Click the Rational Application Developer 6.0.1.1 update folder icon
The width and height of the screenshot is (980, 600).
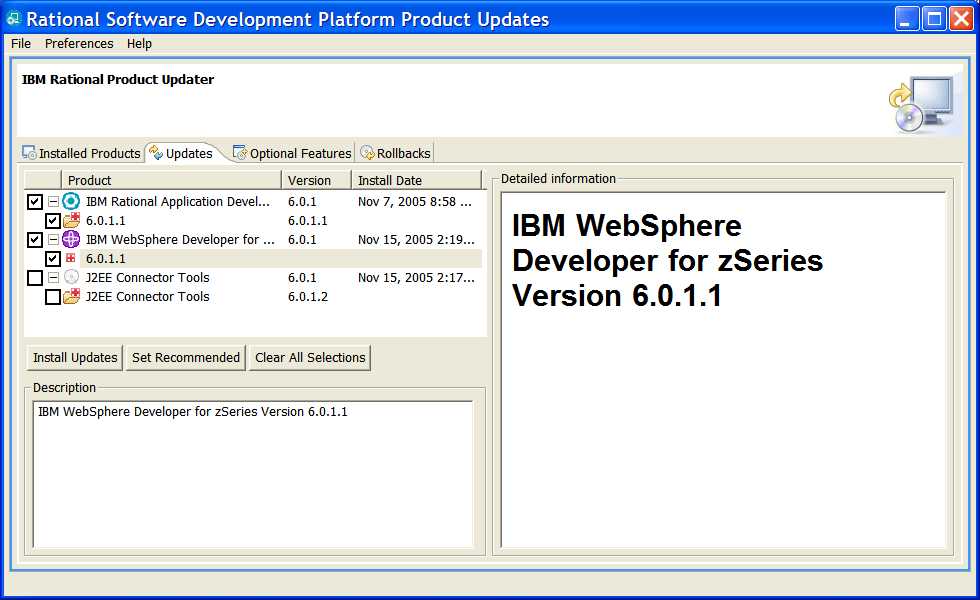pos(71,221)
